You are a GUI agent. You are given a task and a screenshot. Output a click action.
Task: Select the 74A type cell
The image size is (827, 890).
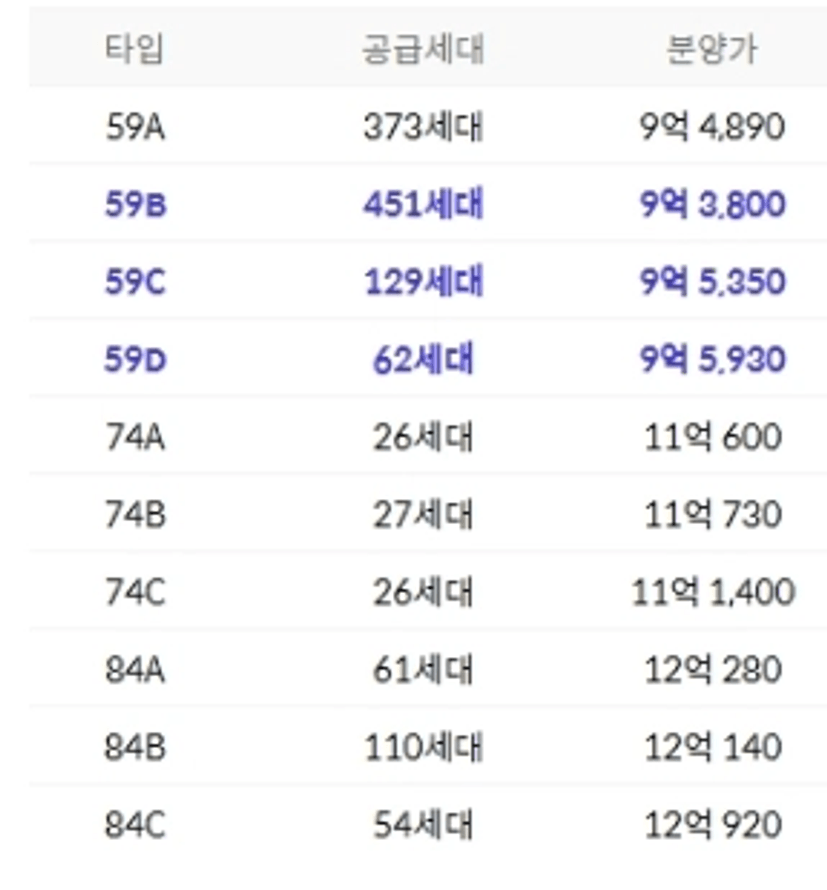(x=135, y=438)
